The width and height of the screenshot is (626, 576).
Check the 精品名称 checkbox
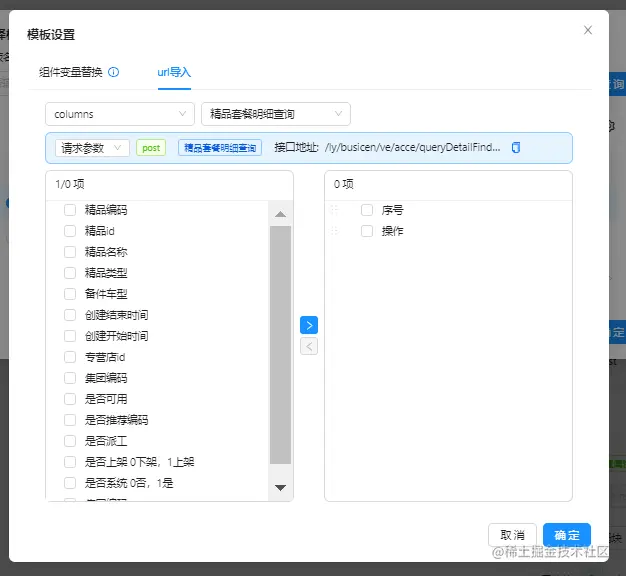[70, 252]
